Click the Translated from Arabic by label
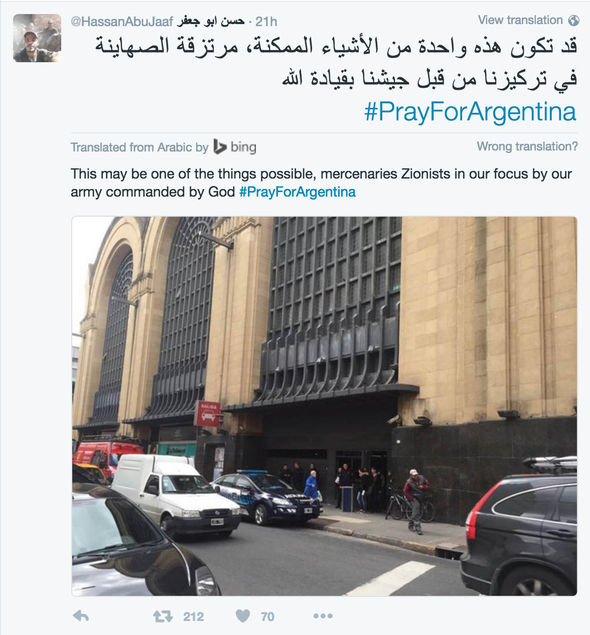The image size is (590, 635). (x=139, y=147)
